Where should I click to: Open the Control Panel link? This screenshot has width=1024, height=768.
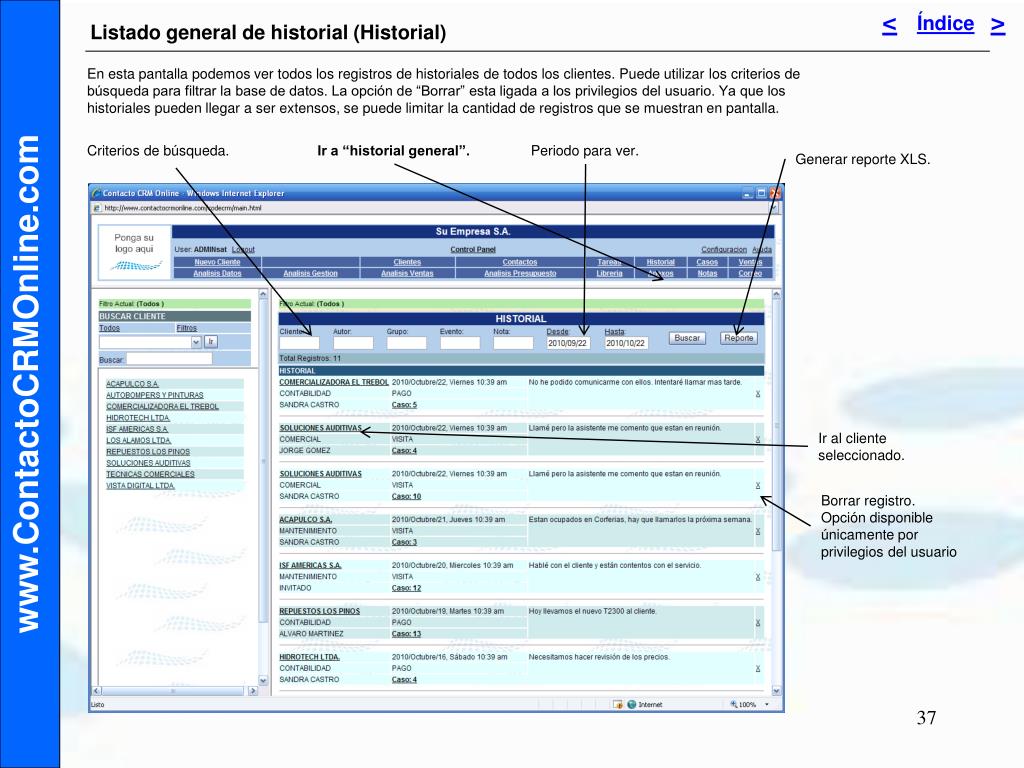click(473, 249)
